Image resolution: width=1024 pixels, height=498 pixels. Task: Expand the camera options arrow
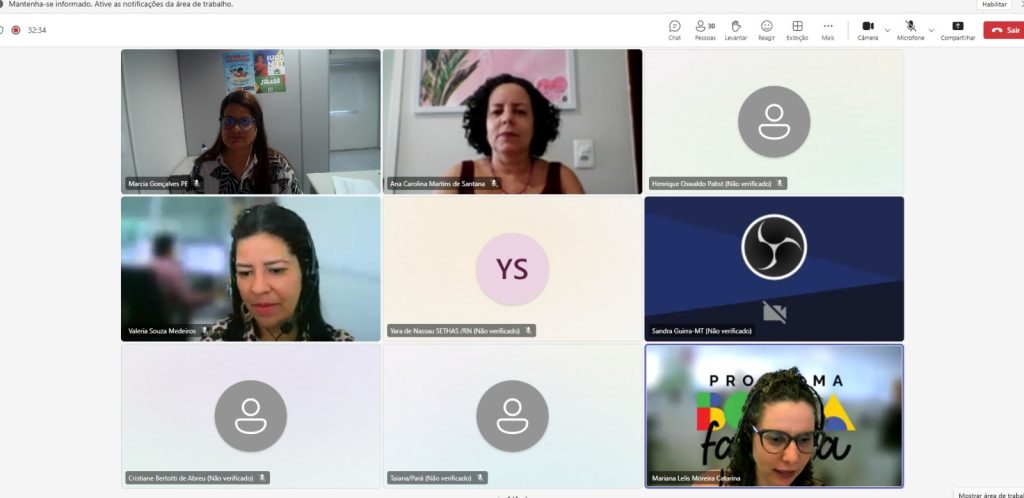pos(887,30)
